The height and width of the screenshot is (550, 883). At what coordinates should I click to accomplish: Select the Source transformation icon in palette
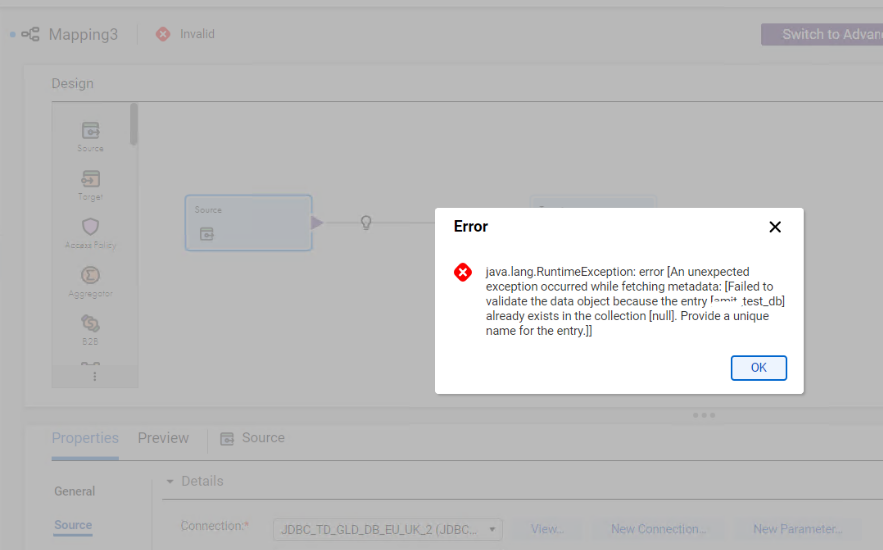90,131
